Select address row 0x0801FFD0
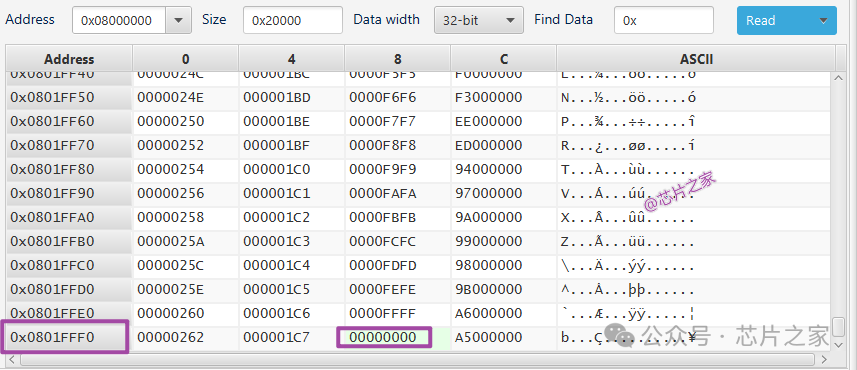This screenshot has width=857, height=370. tap(69, 290)
